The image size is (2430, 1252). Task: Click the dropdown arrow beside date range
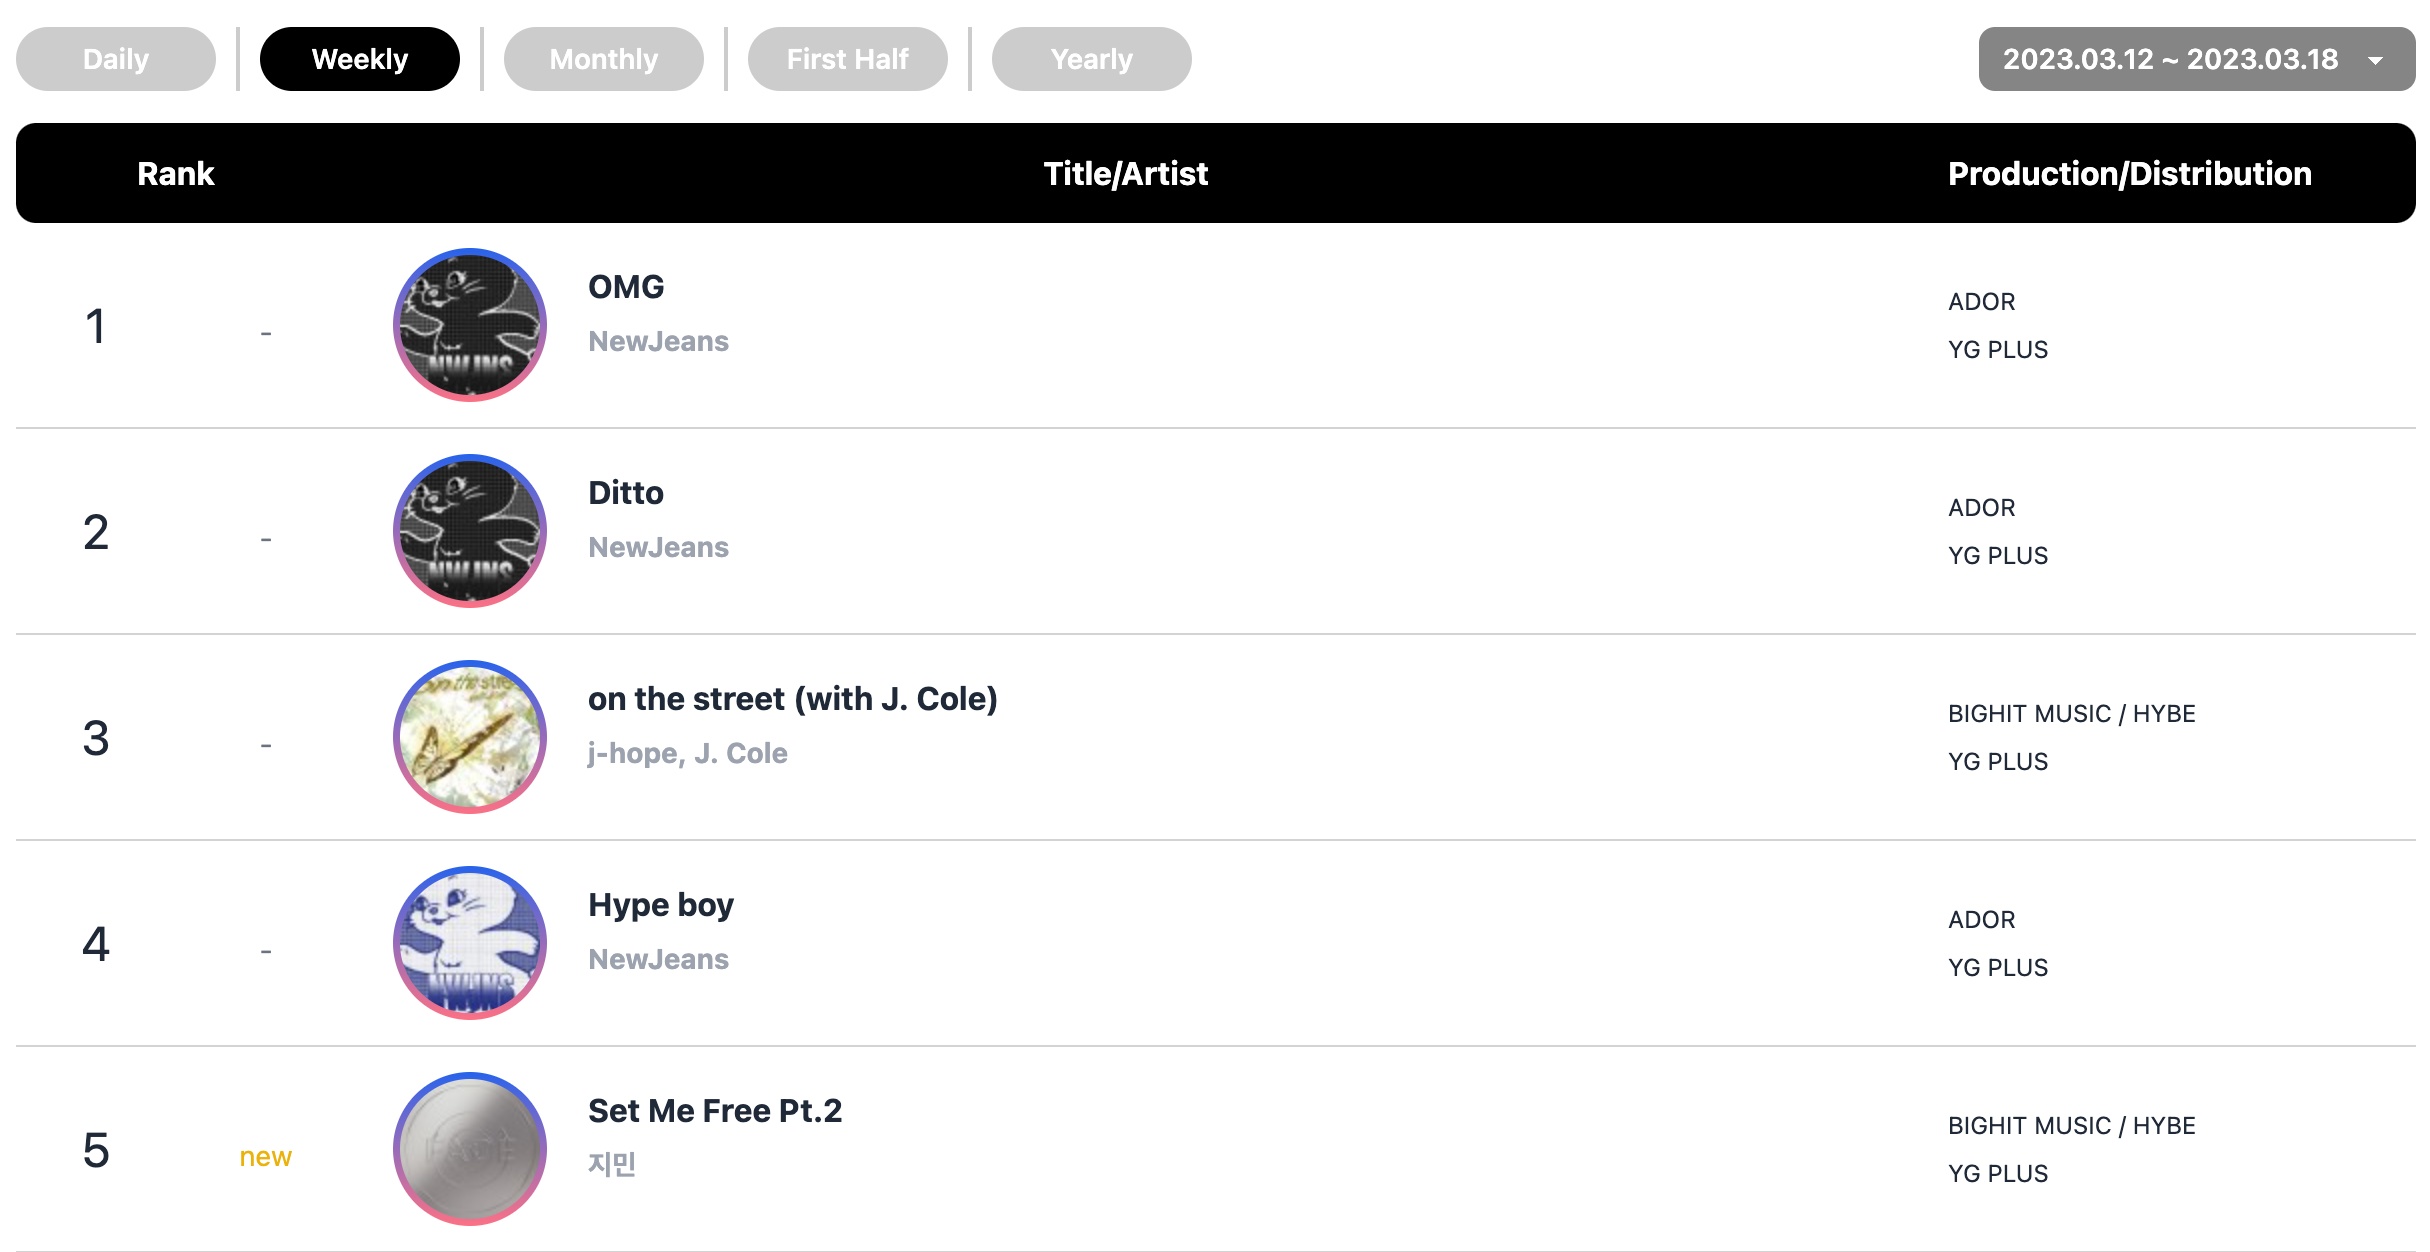[2376, 60]
